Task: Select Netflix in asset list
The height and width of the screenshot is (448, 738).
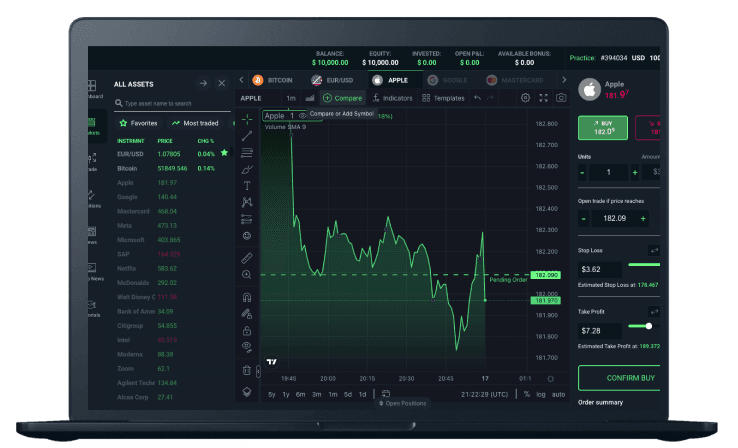Action: click(x=172, y=268)
